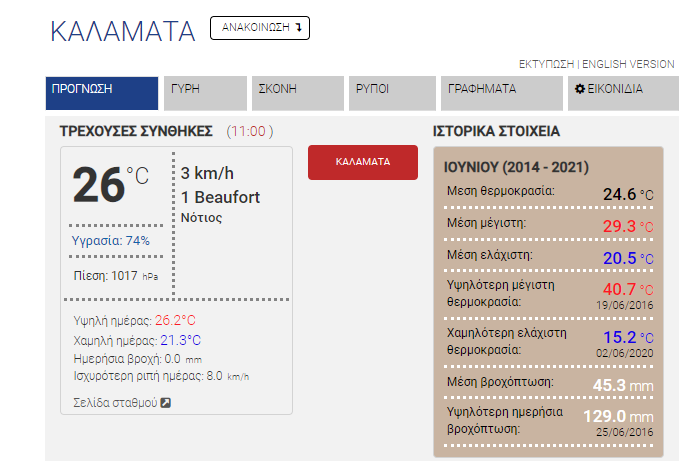Click the 1 Beaufort wind value
Image resolution: width=690 pixels, height=461 pixels.
(x=220, y=197)
